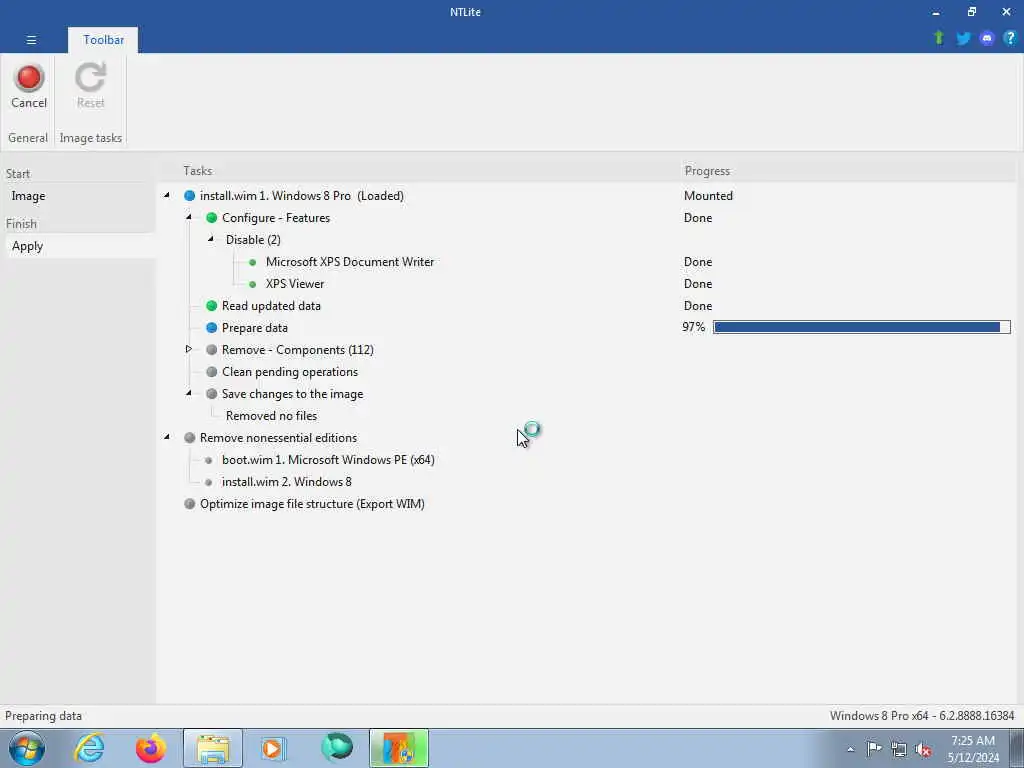Click the muted volume tray icon
Screen dimensions: 1024x768
923,749
